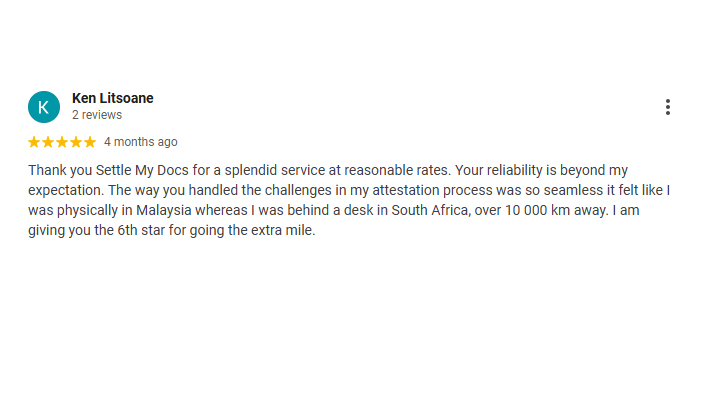
Task: Click the third yellow rating star
Action: tap(62, 142)
